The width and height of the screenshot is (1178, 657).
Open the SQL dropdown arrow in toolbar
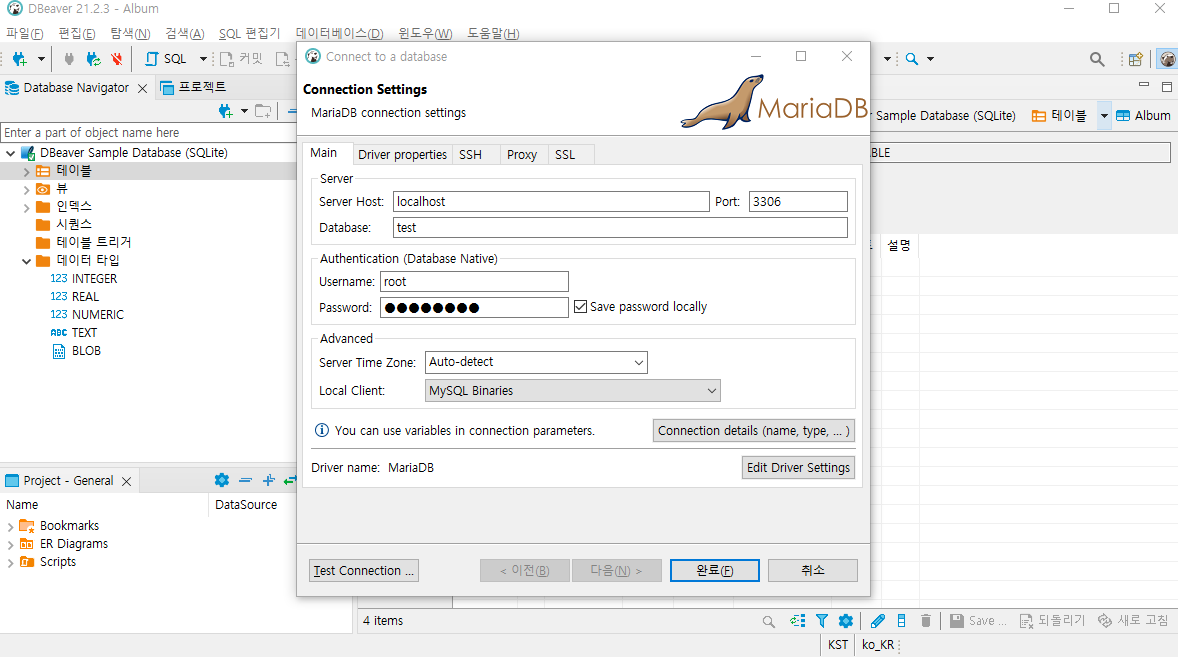click(x=203, y=59)
